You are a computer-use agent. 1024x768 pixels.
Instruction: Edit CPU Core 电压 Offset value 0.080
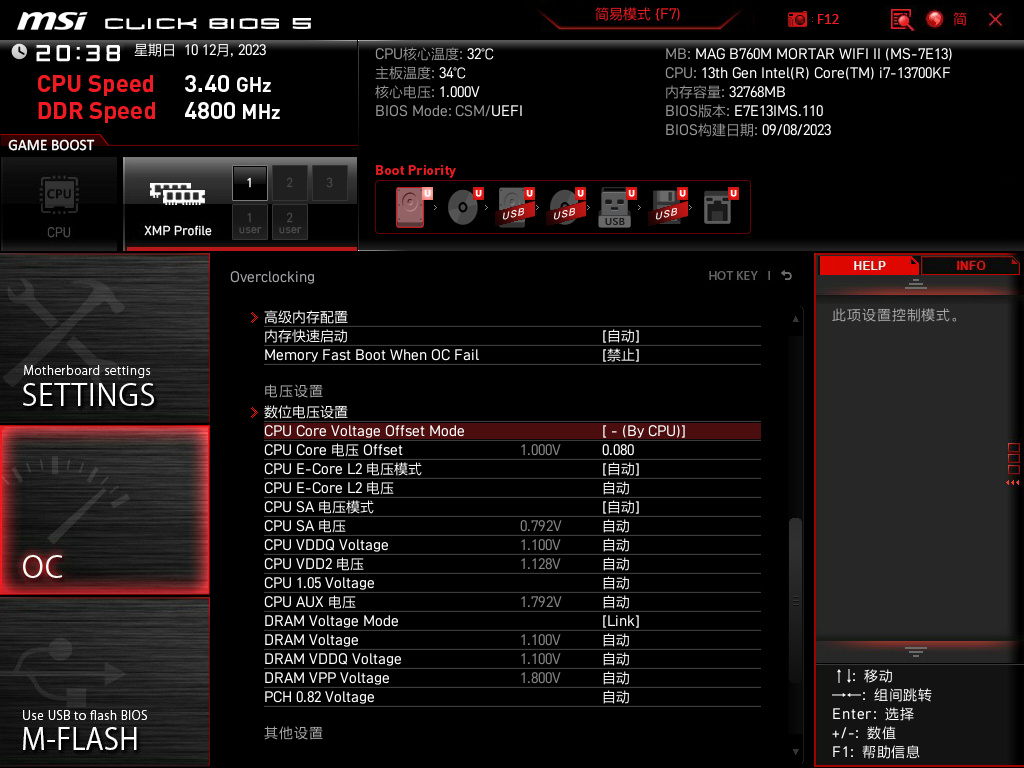click(x=618, y=450)
